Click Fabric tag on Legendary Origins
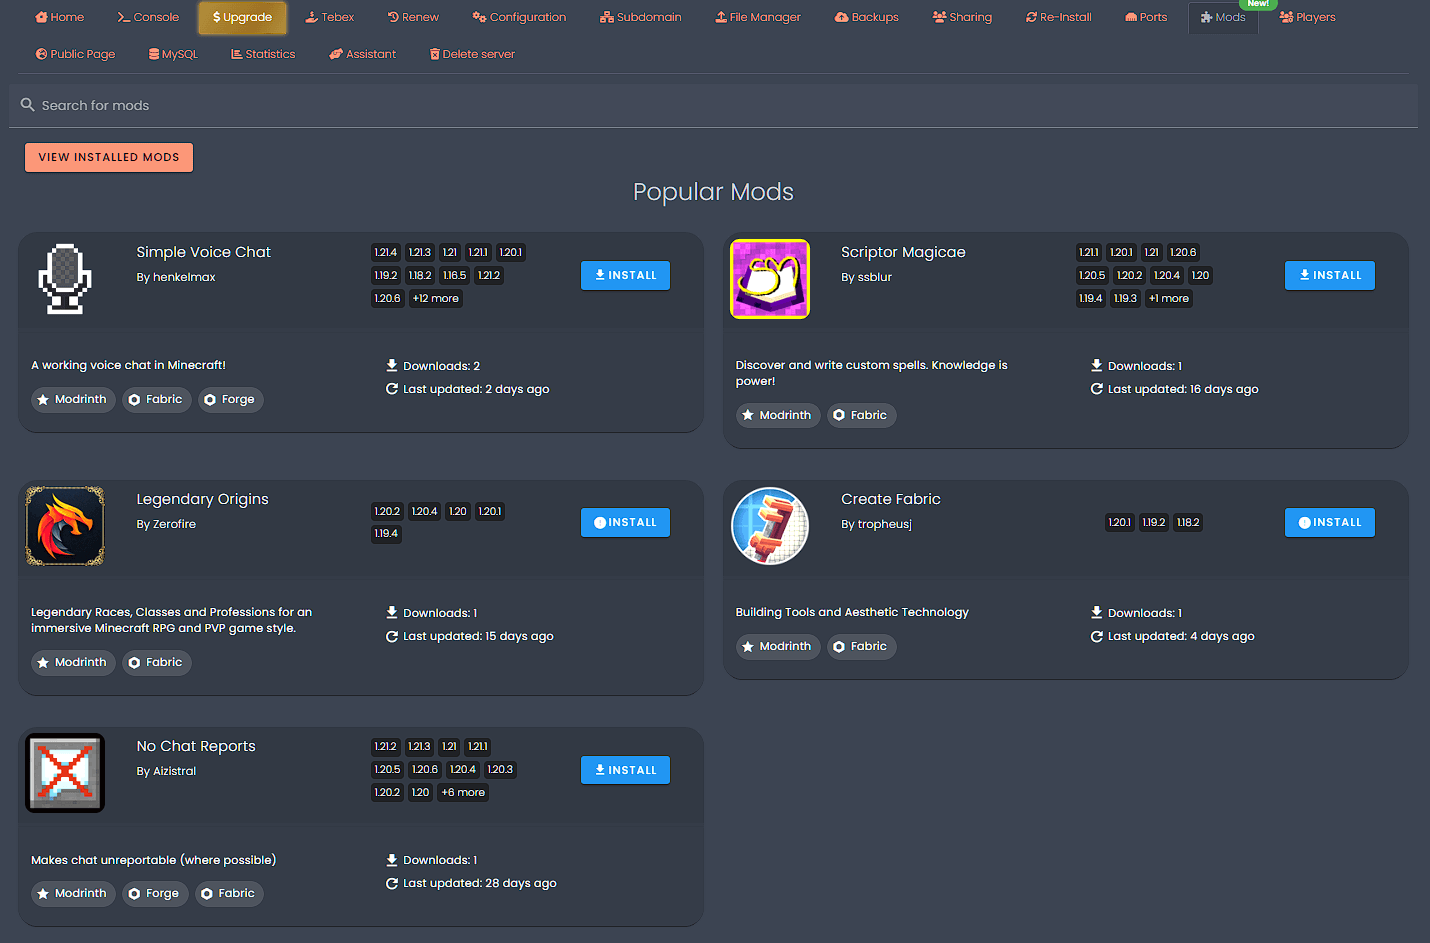Image resolution: width=1430 pixels, height=943 pixels. point(156,662)
